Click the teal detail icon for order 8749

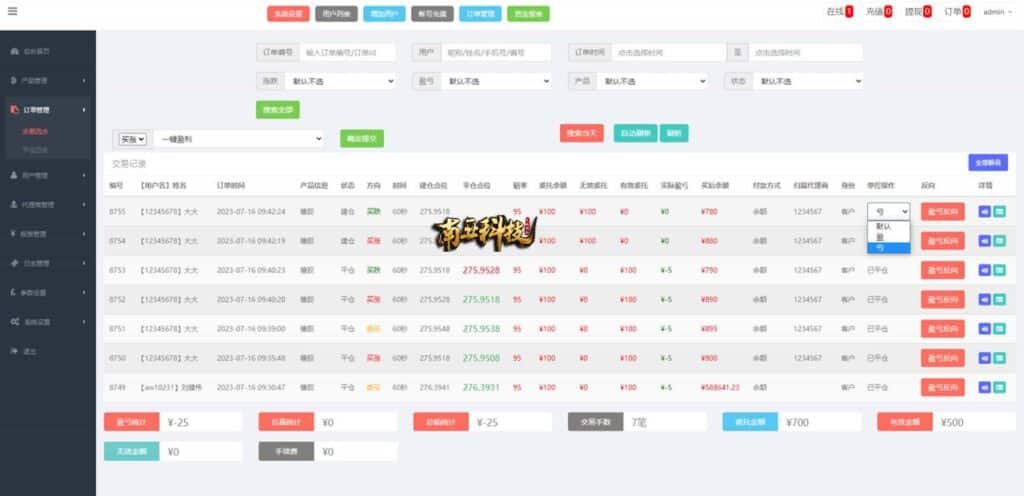(999, 387)
